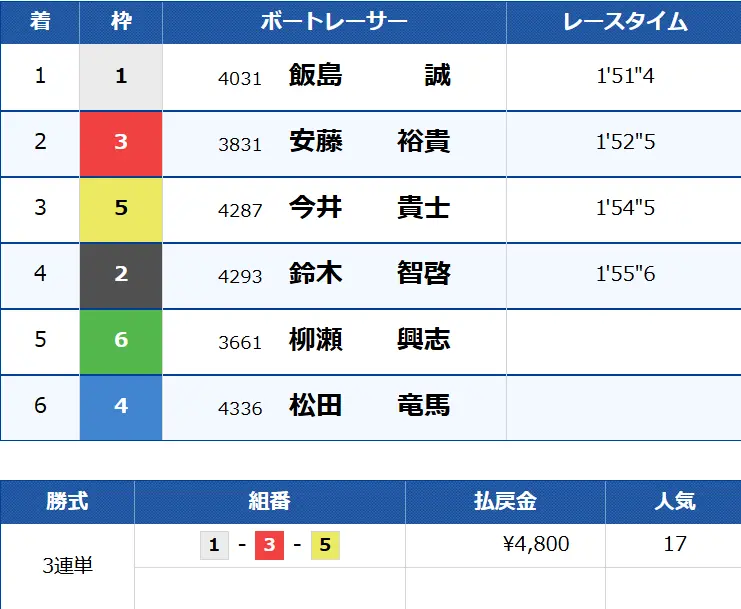Viewport: 741px width, 609px height.
Task: Click the small red 3 in combination
Action: click(x=269, y=546)
